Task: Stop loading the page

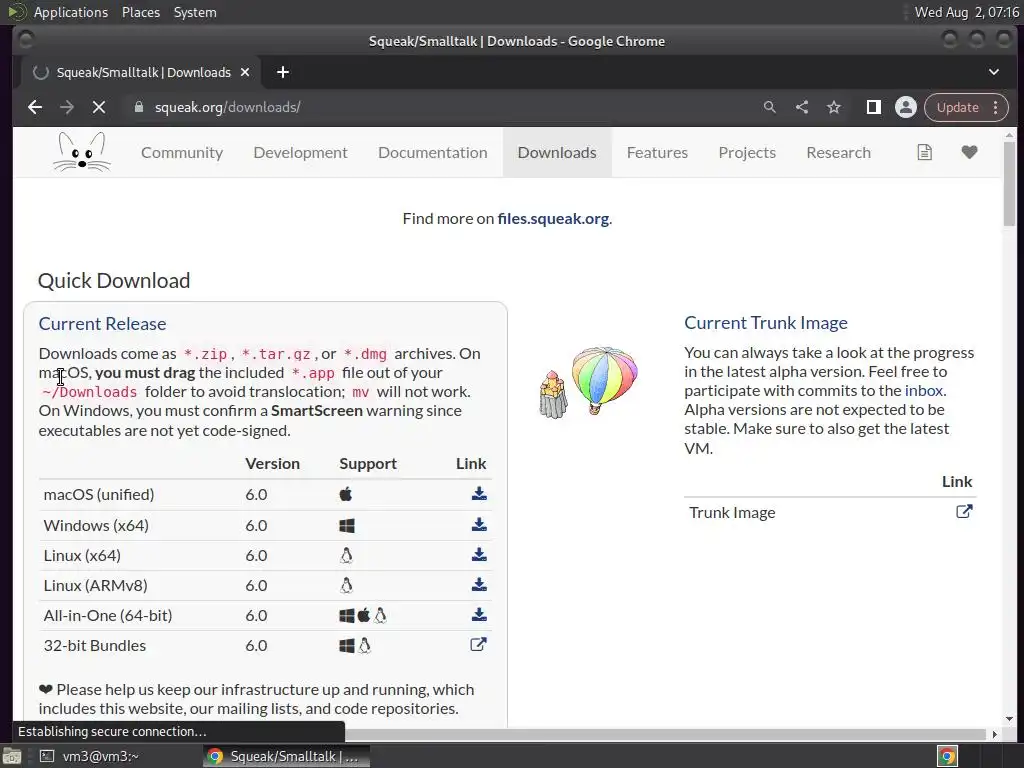Action: (99, 107)
